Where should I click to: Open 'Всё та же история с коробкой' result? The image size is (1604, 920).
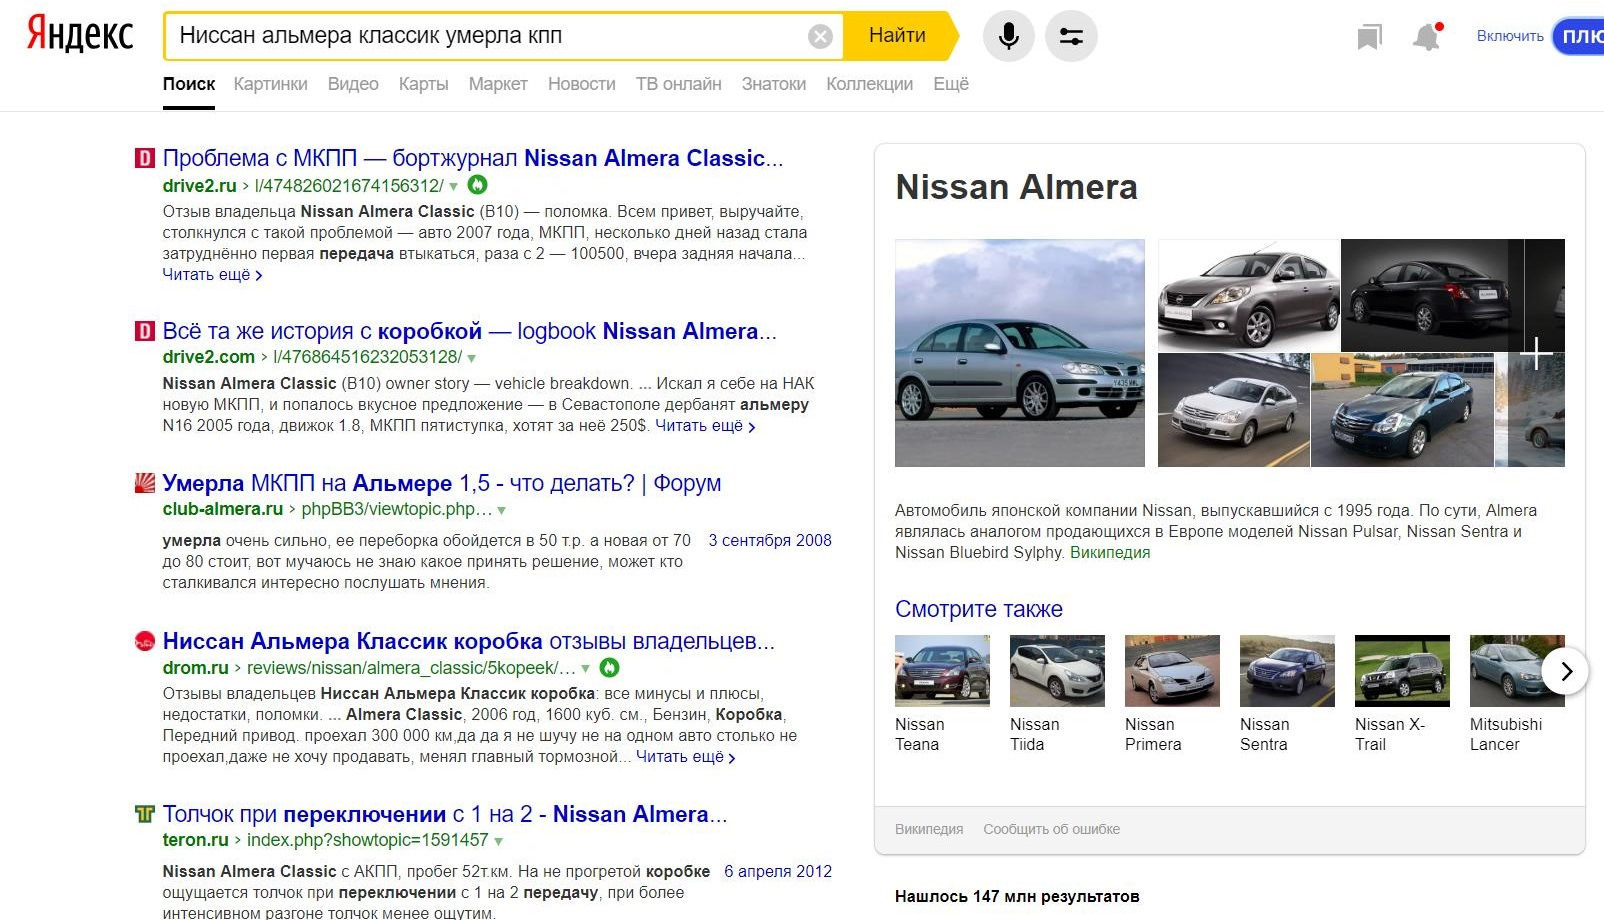coord(469,331)
